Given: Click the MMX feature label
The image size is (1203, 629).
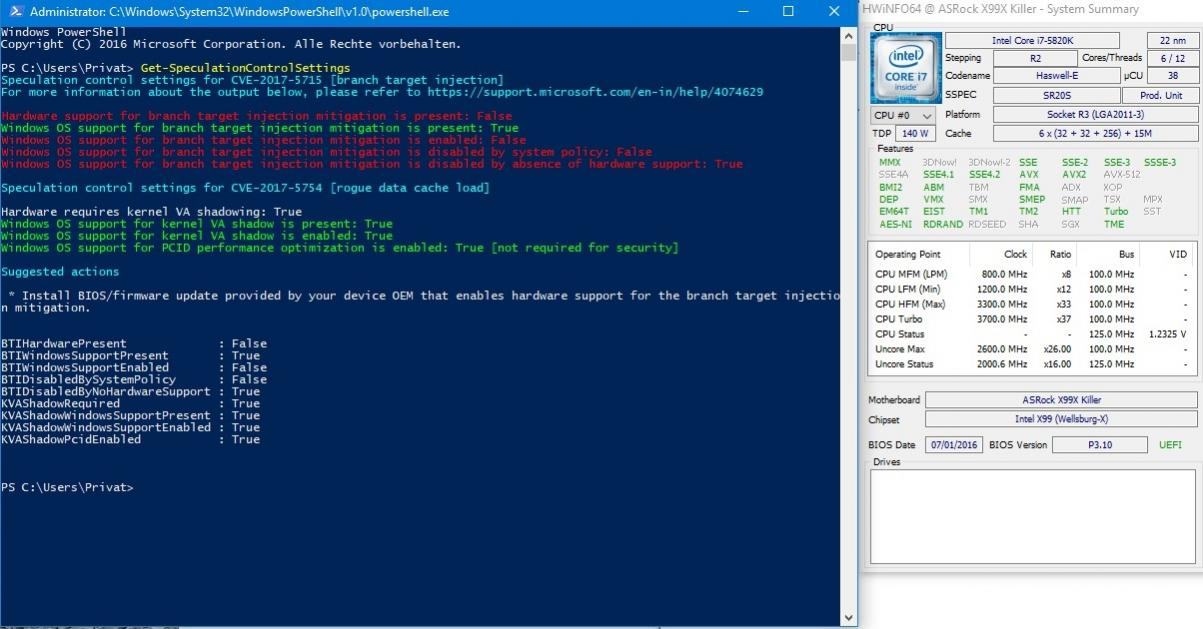Looking at the screenshot, I should click(890, 162).
